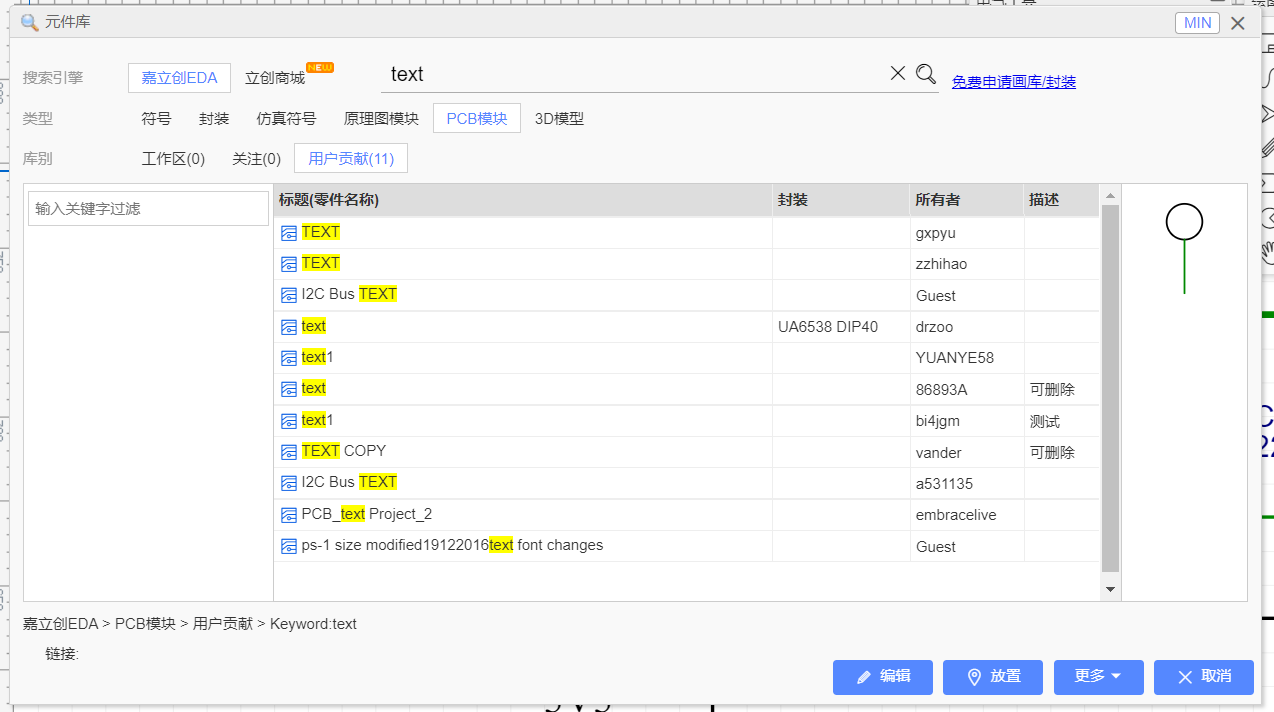Click the module icon beside drzoo's text entry
The width and height of the screenshot is (1274, 712).
click(x=289, y=327)
